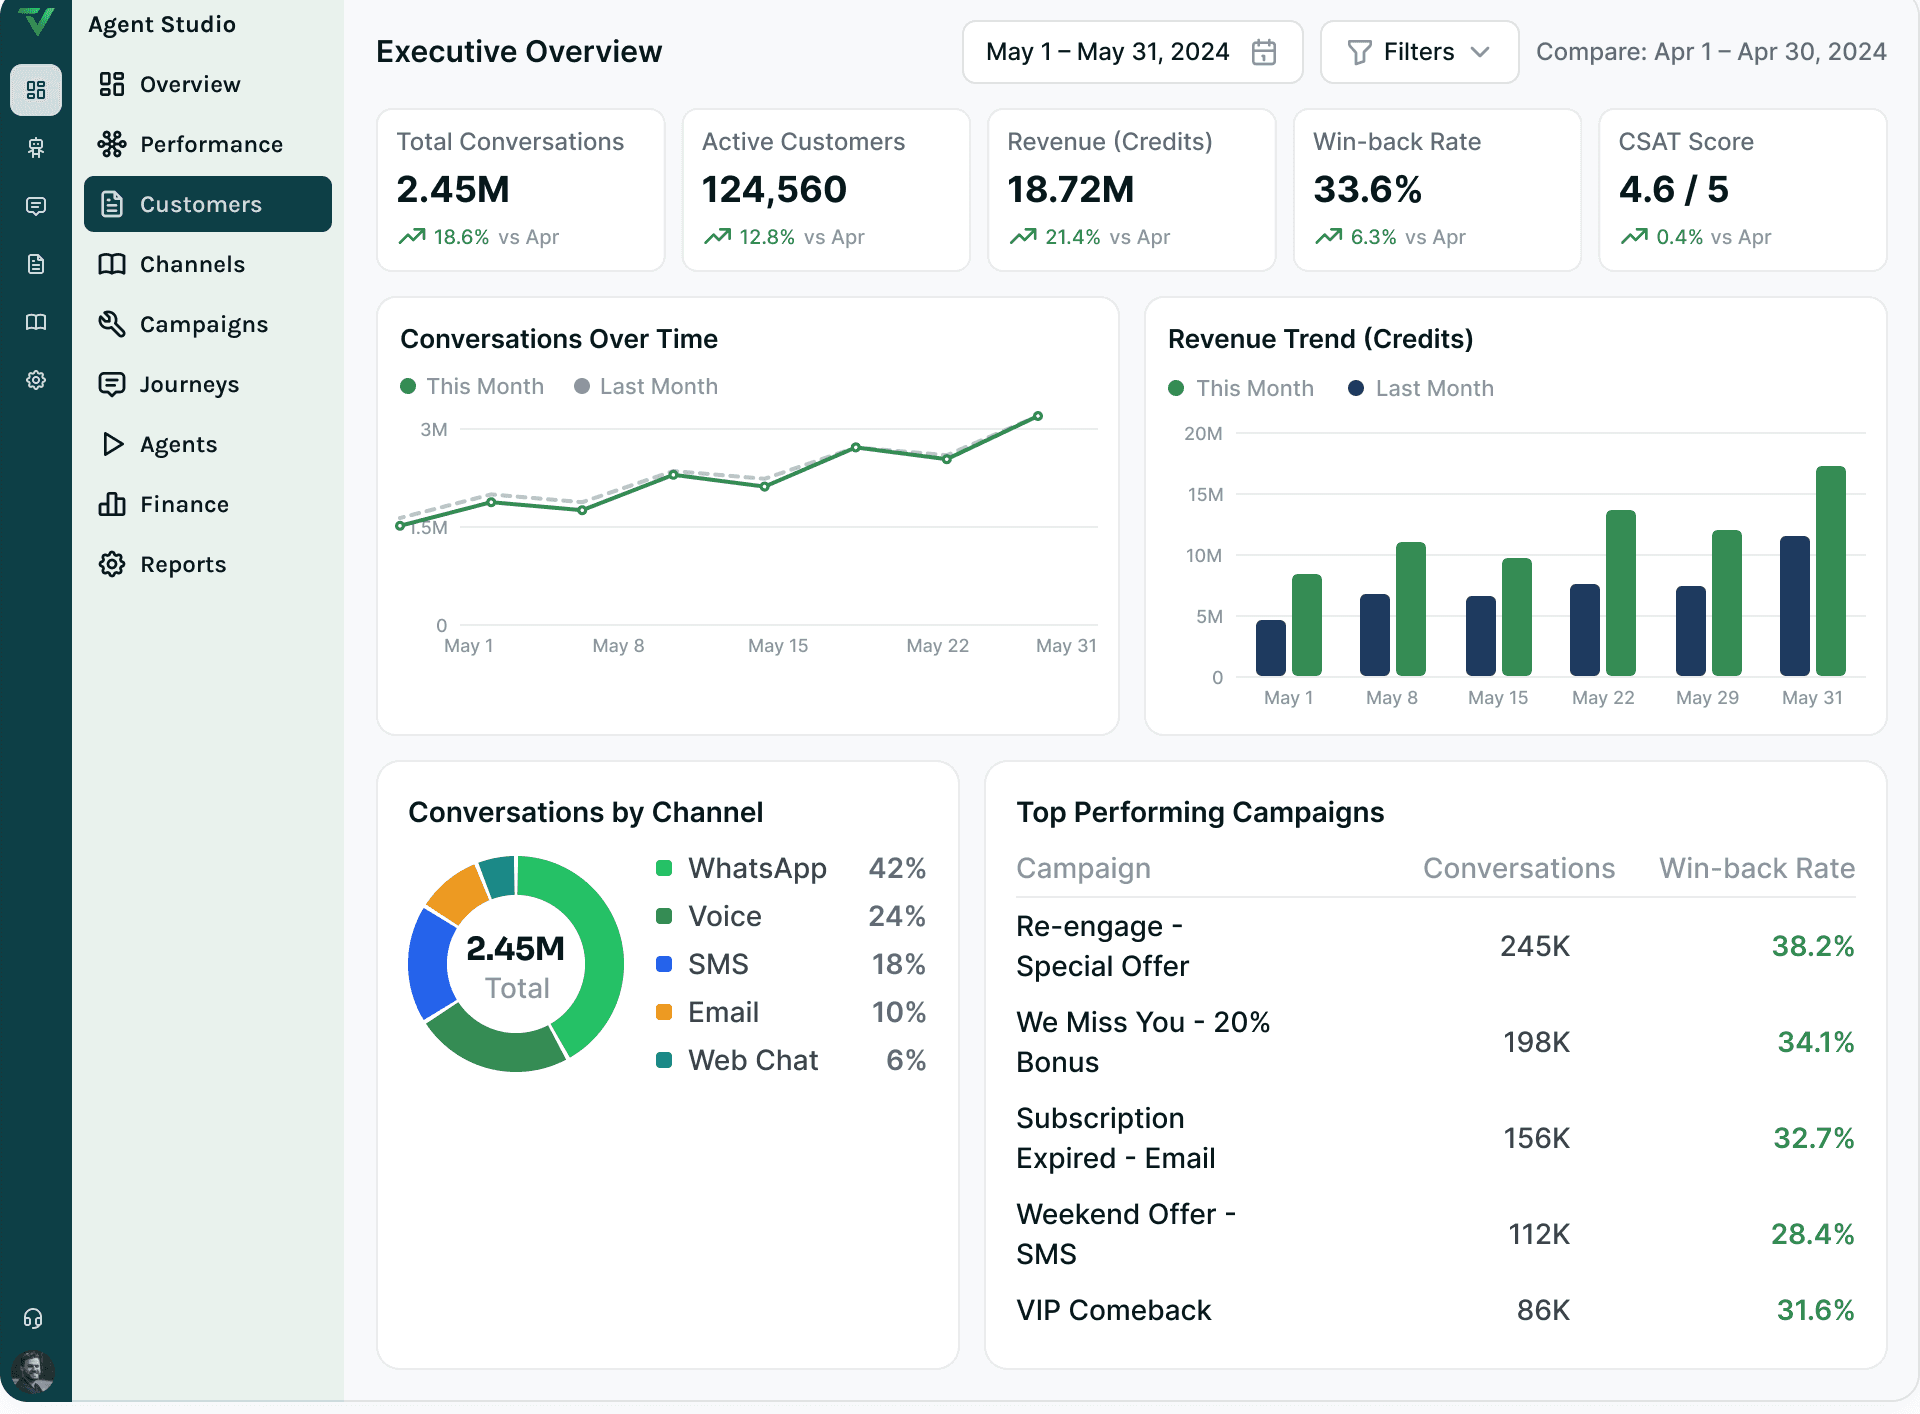This screenshot has height=1414, width=1920.
Task: Open the Win-back Rate KPI card
Action: [1437, 190]
